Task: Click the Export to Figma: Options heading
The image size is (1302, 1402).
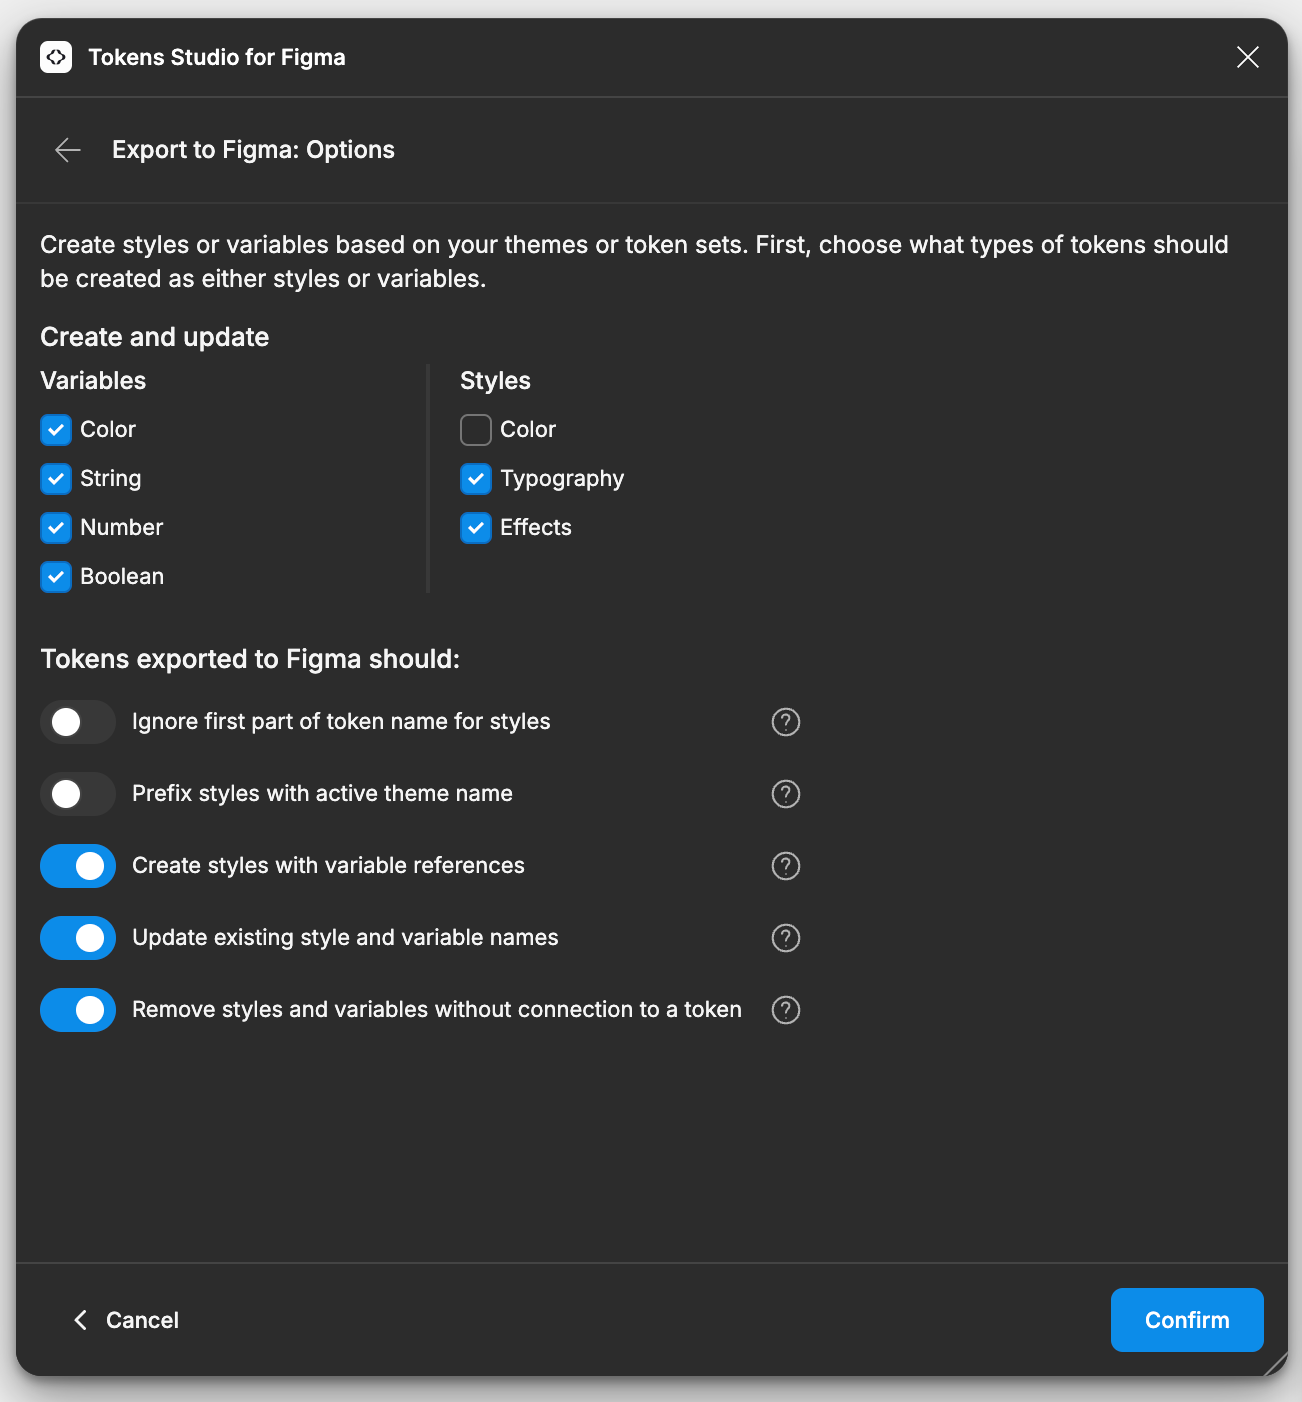Action: [253, 150]
